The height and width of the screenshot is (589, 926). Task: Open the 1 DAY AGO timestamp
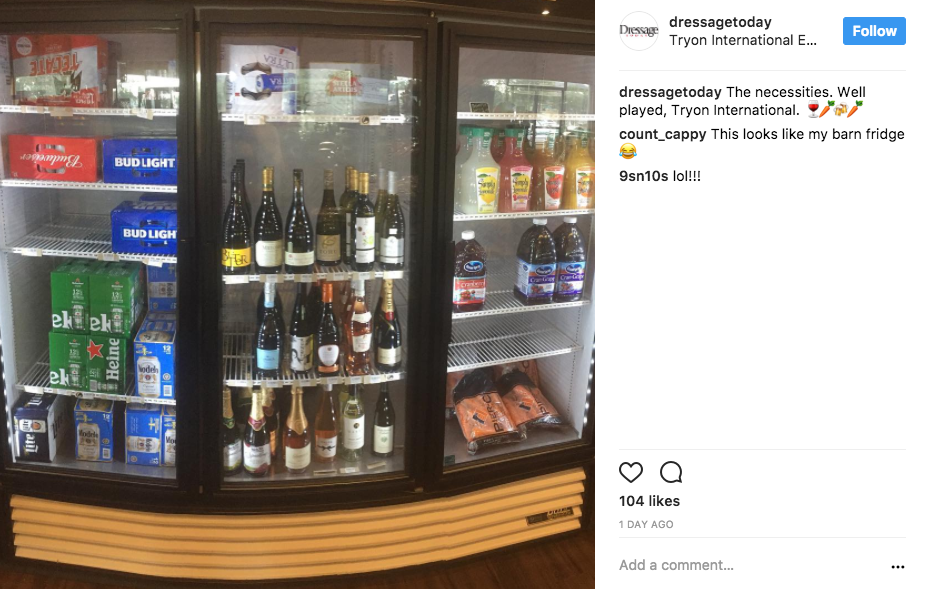point(646,525)
